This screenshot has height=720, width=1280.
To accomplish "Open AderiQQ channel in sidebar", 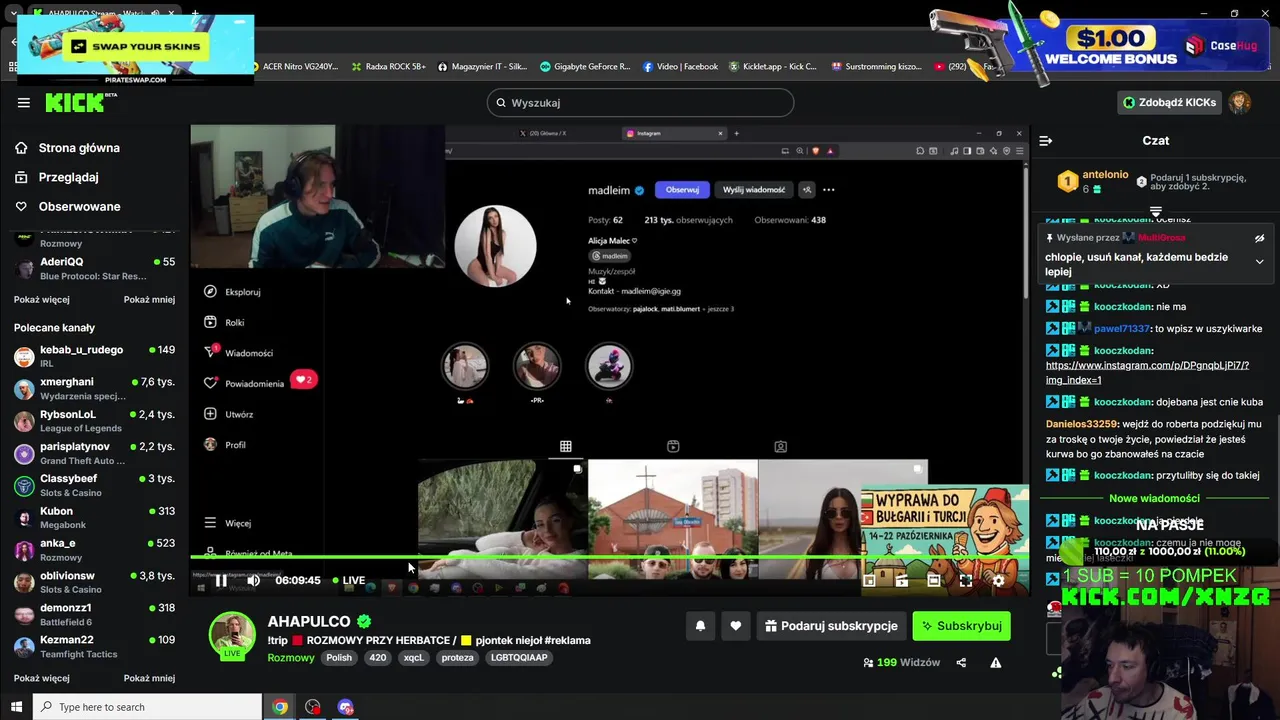I will tap(95, 268).
